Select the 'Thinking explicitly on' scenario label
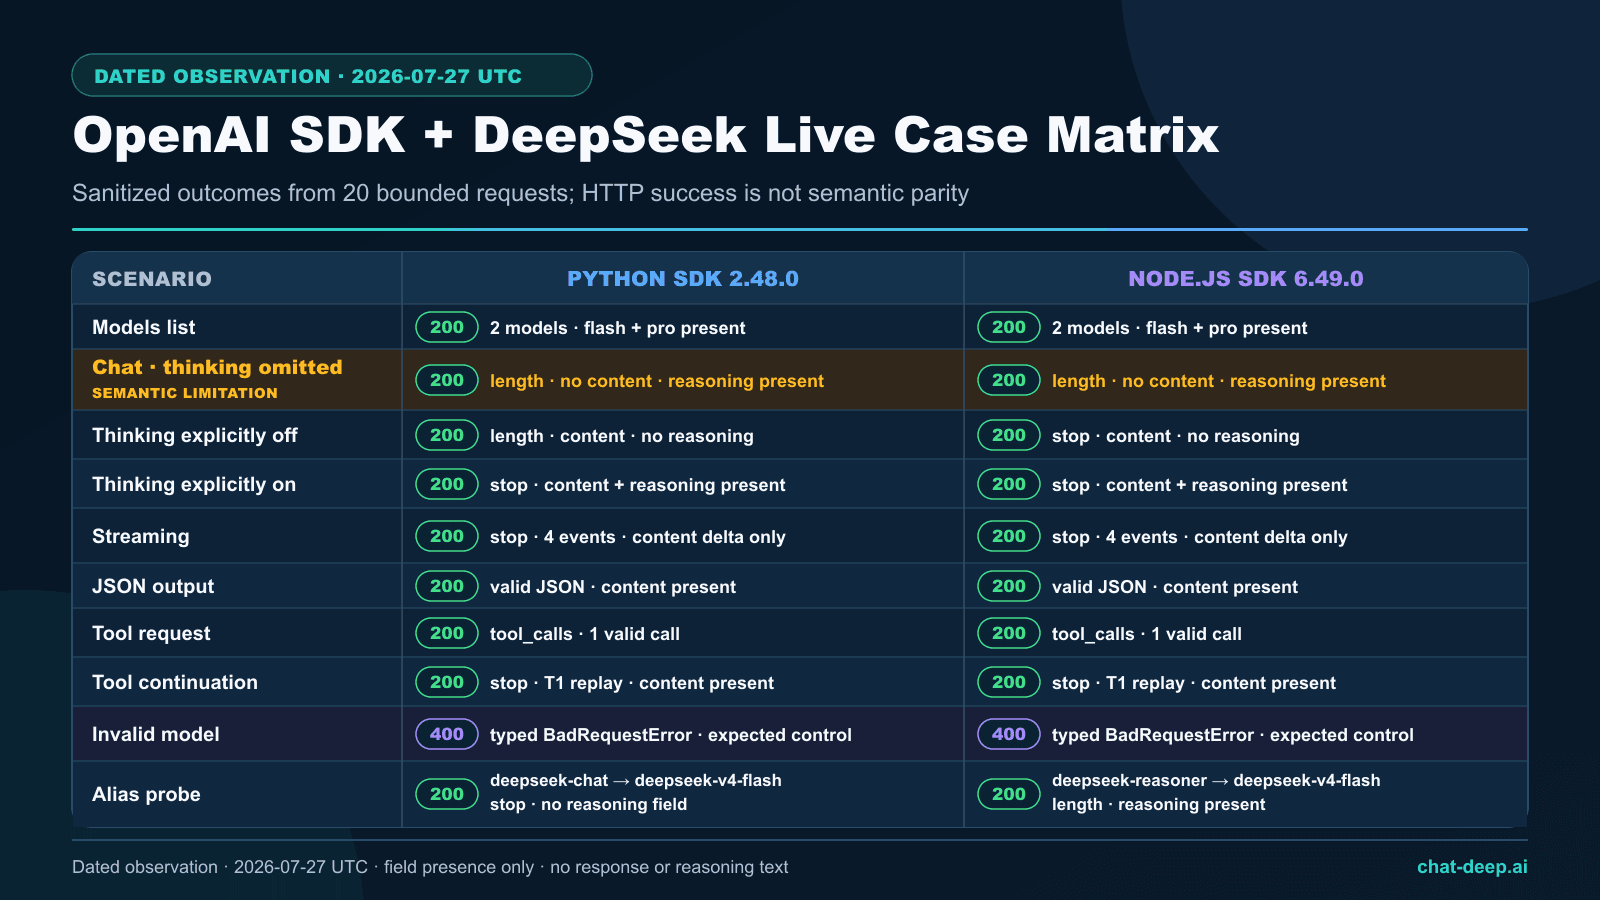Image resolution: width=1600 pixels, height=900 pixels. click(x=194, y=485)
